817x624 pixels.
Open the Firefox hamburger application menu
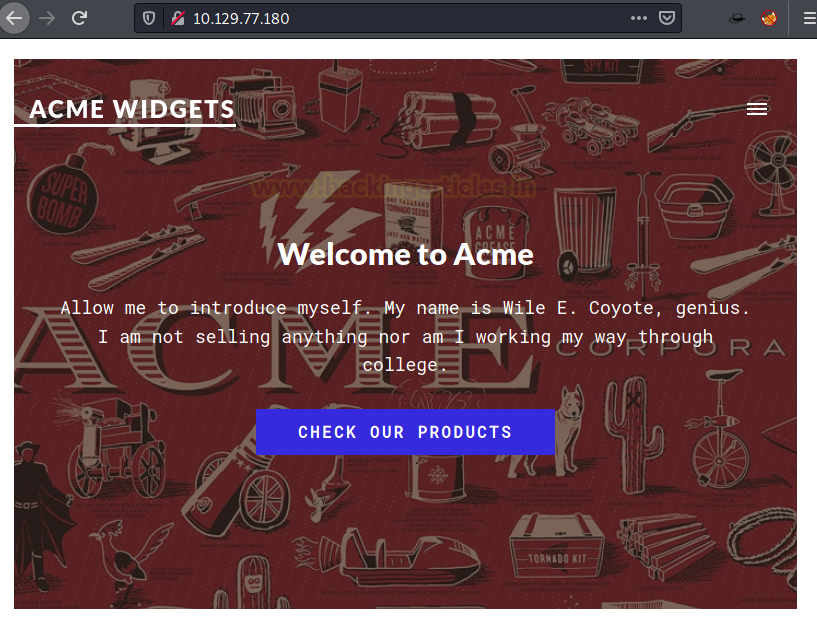coord(809,19)
